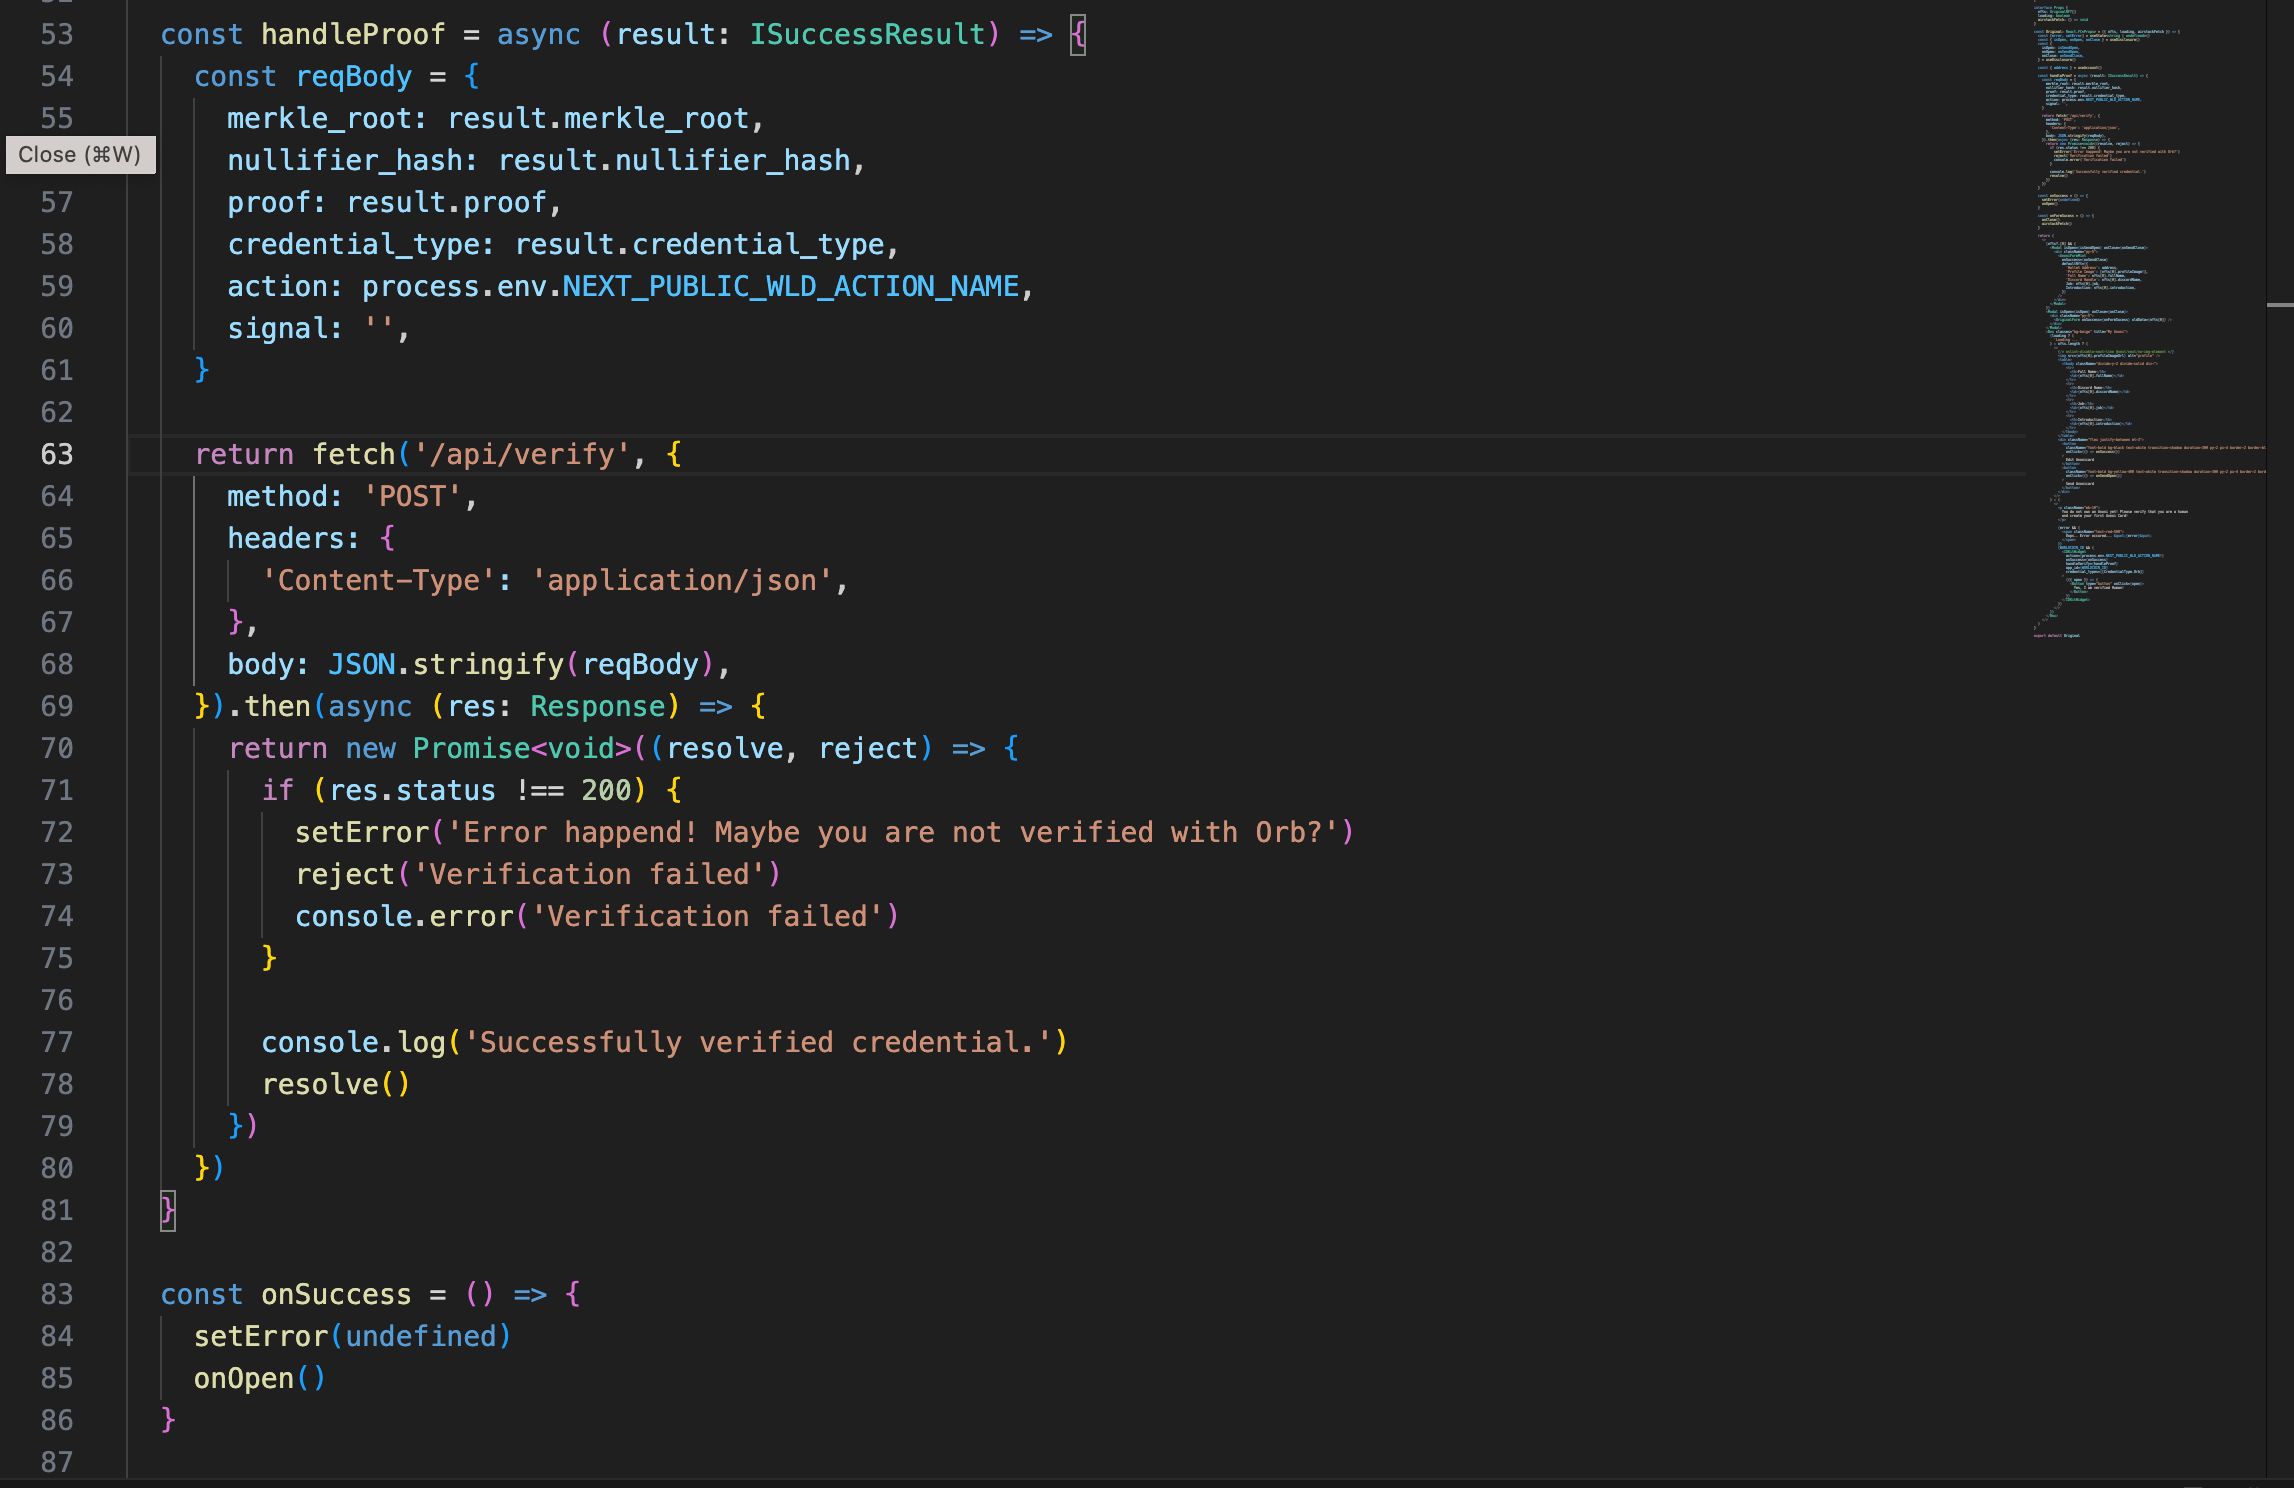This screenshot has width=2294, height=1488.
Task: Click 'stringify' in JSON.stringify call
Action: point(489,664)
